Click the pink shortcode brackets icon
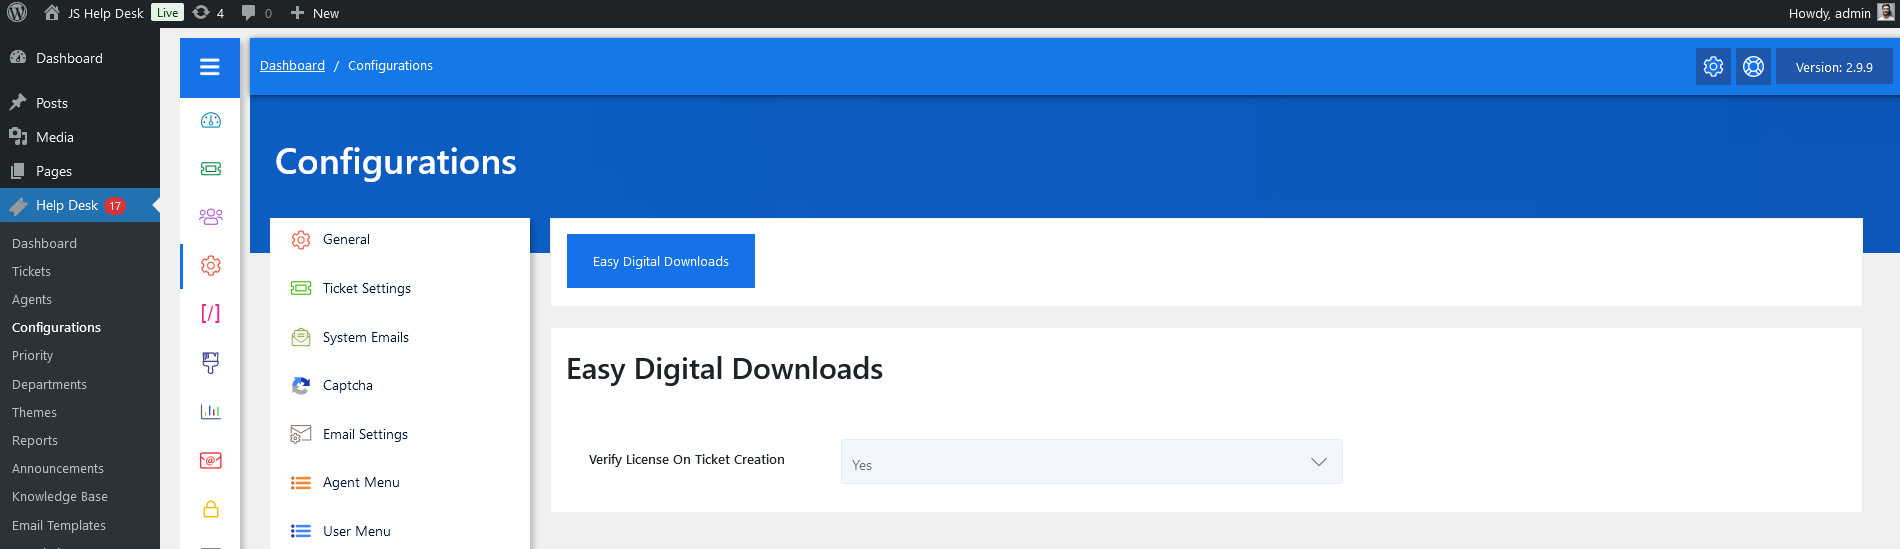The height and width of the screenshot is (549, 1900). (x=210, y=314)
